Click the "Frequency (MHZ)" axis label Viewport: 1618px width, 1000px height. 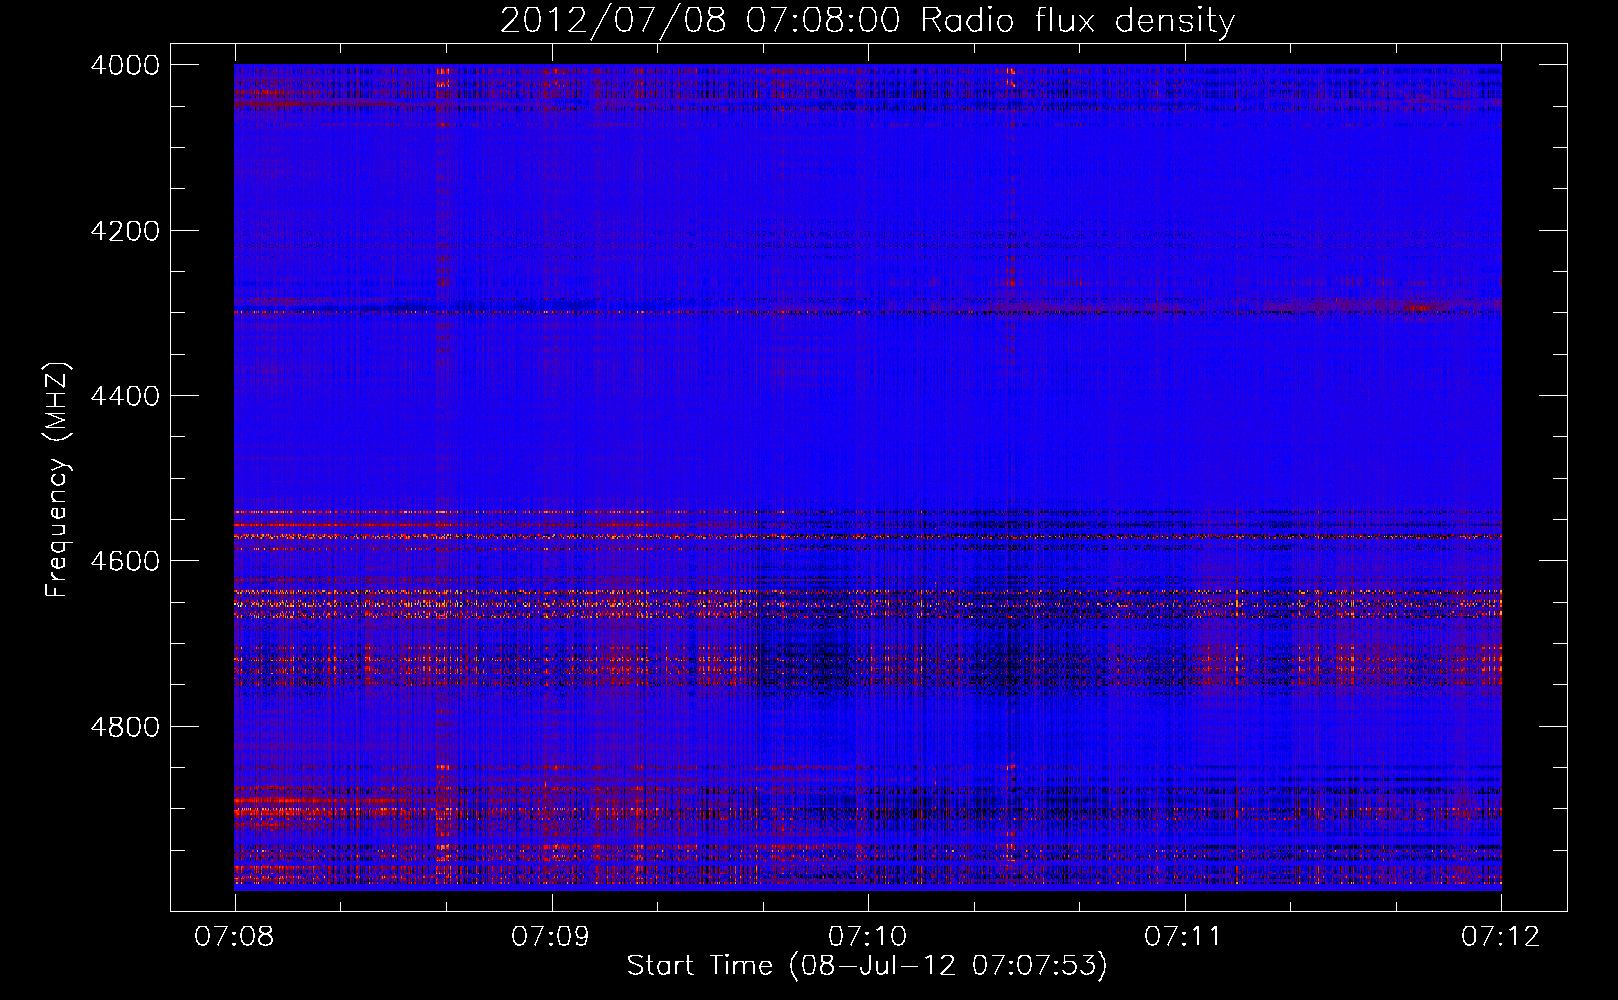(x=58, y=480)
